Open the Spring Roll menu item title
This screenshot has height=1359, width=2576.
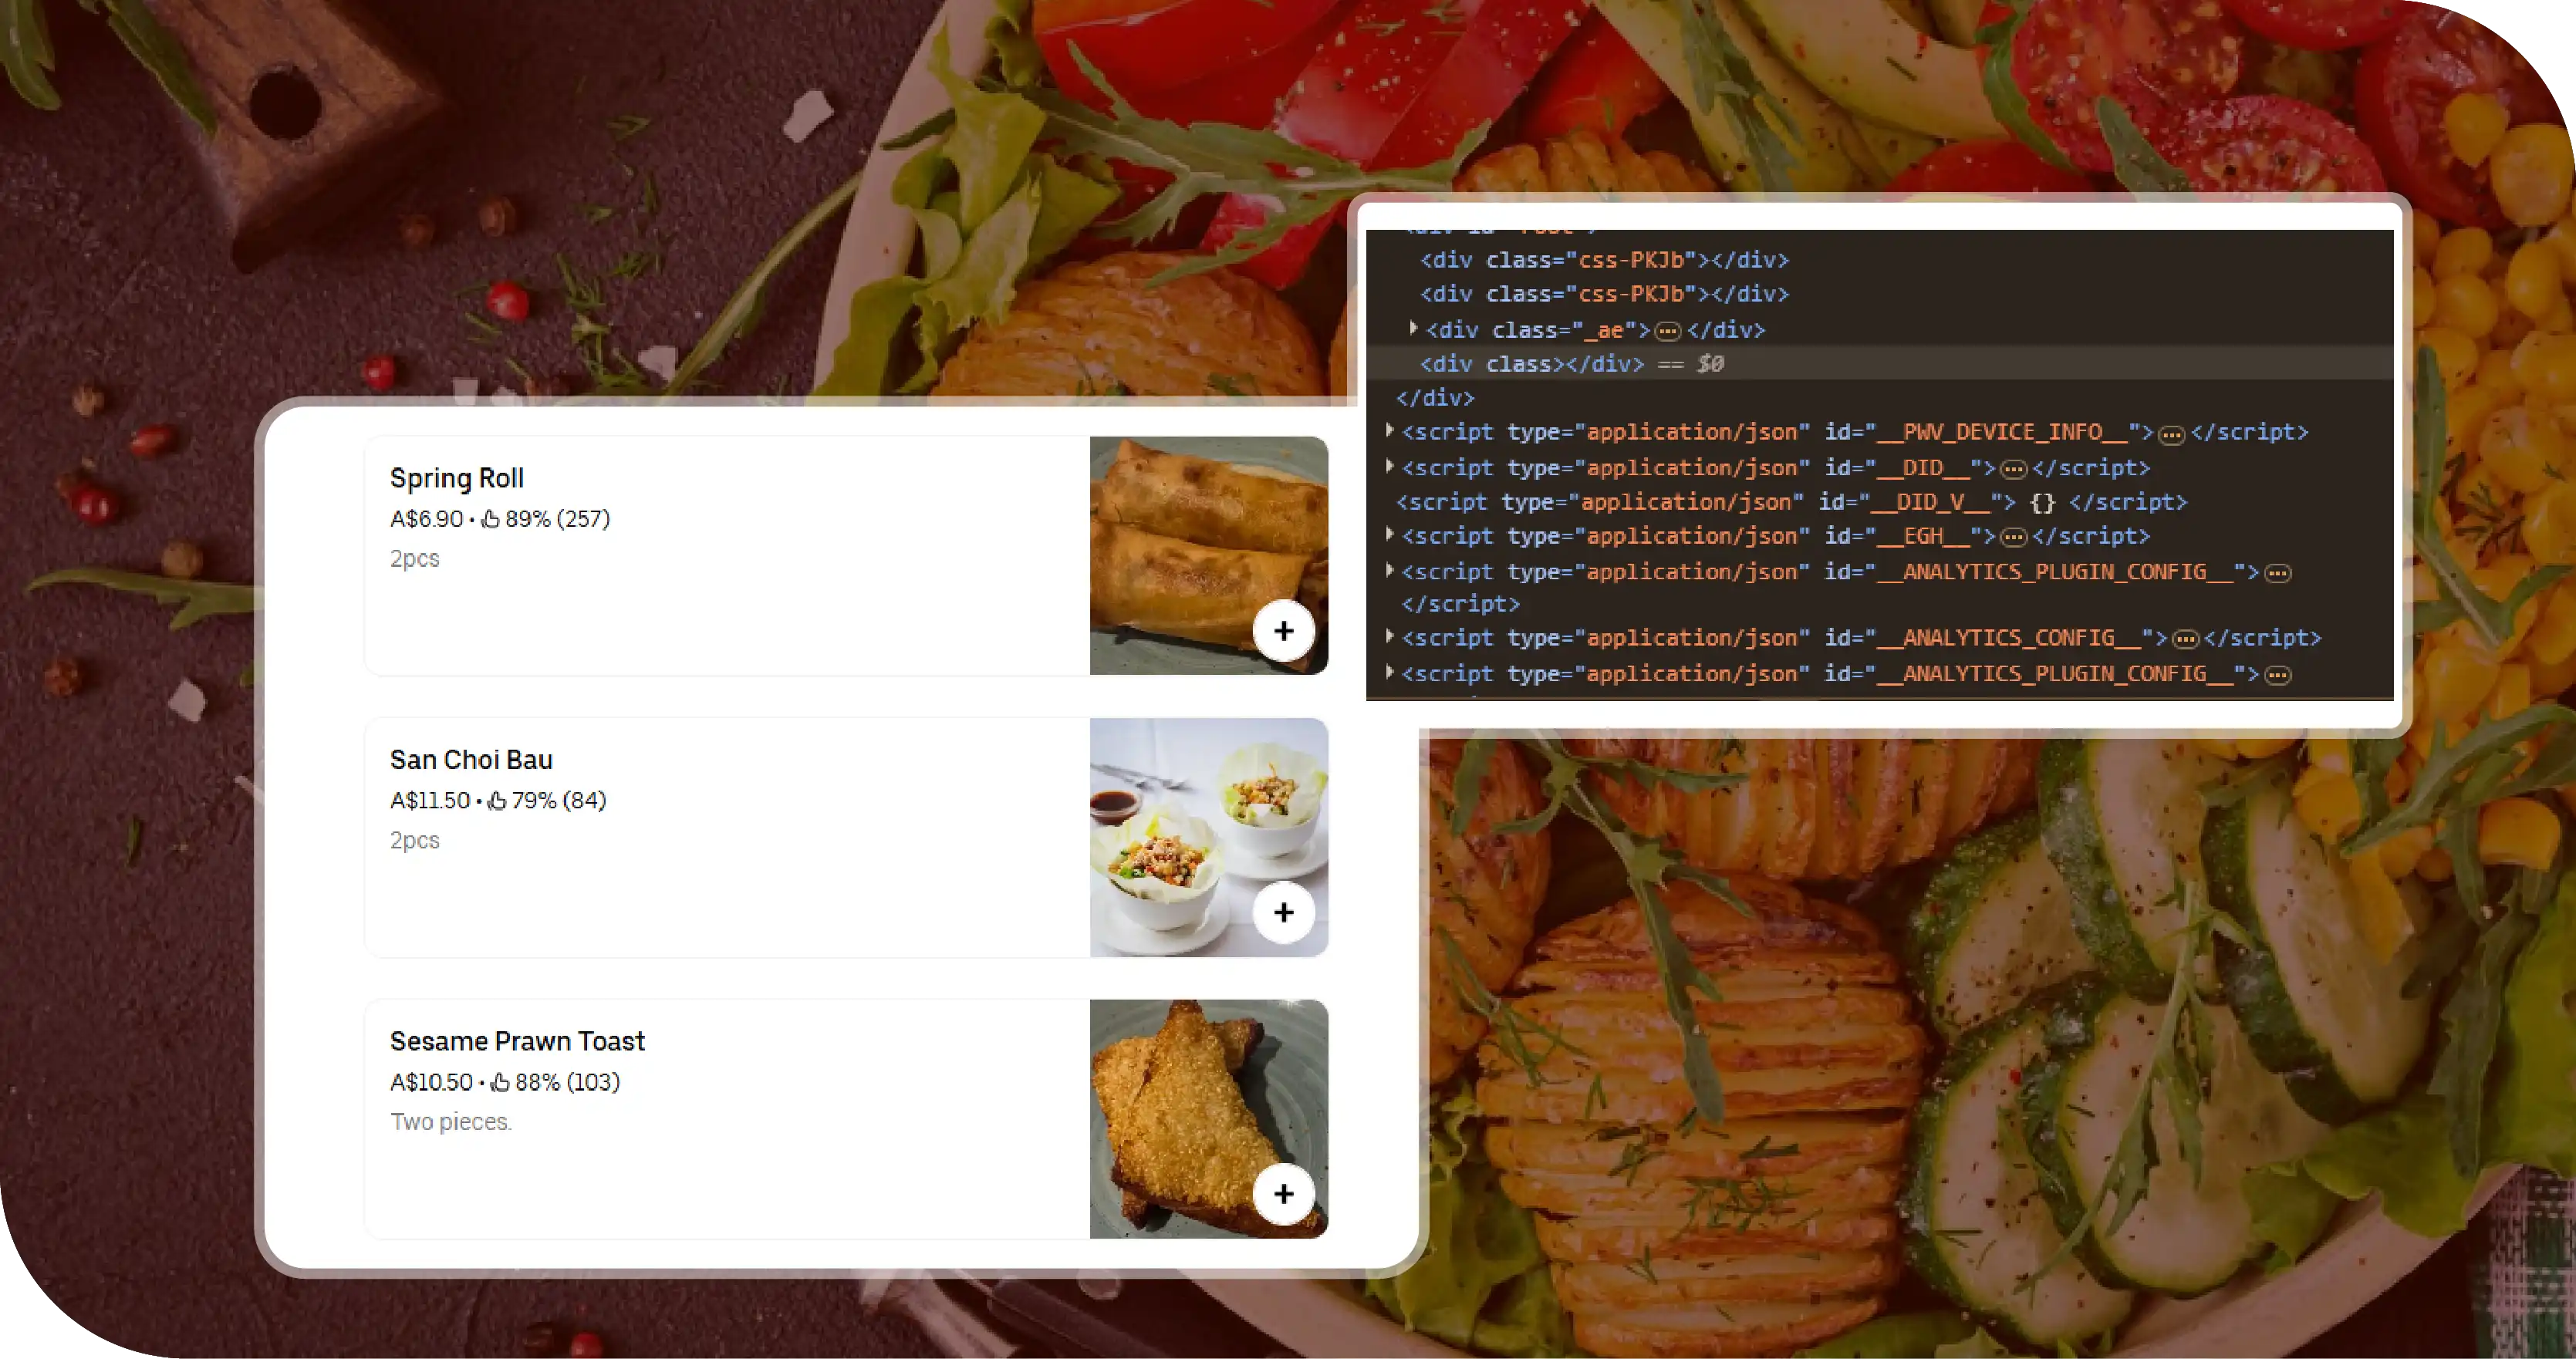(x=457, y=478)
